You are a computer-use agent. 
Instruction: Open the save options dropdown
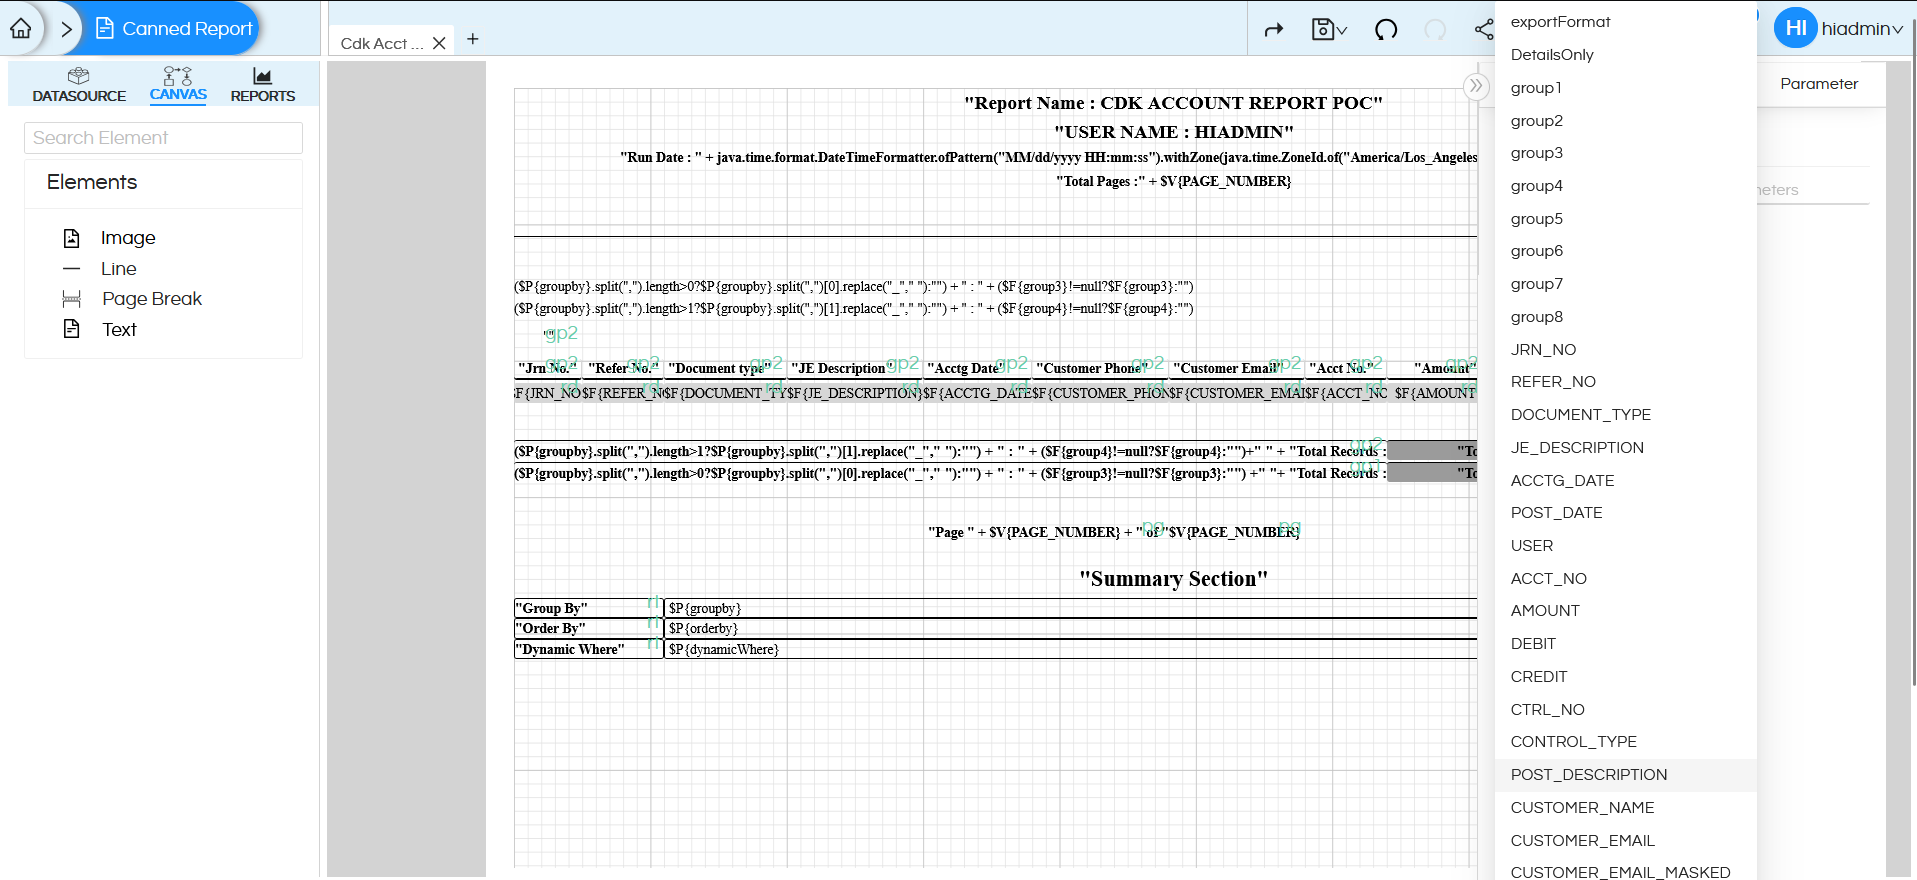click(1329, 30)
